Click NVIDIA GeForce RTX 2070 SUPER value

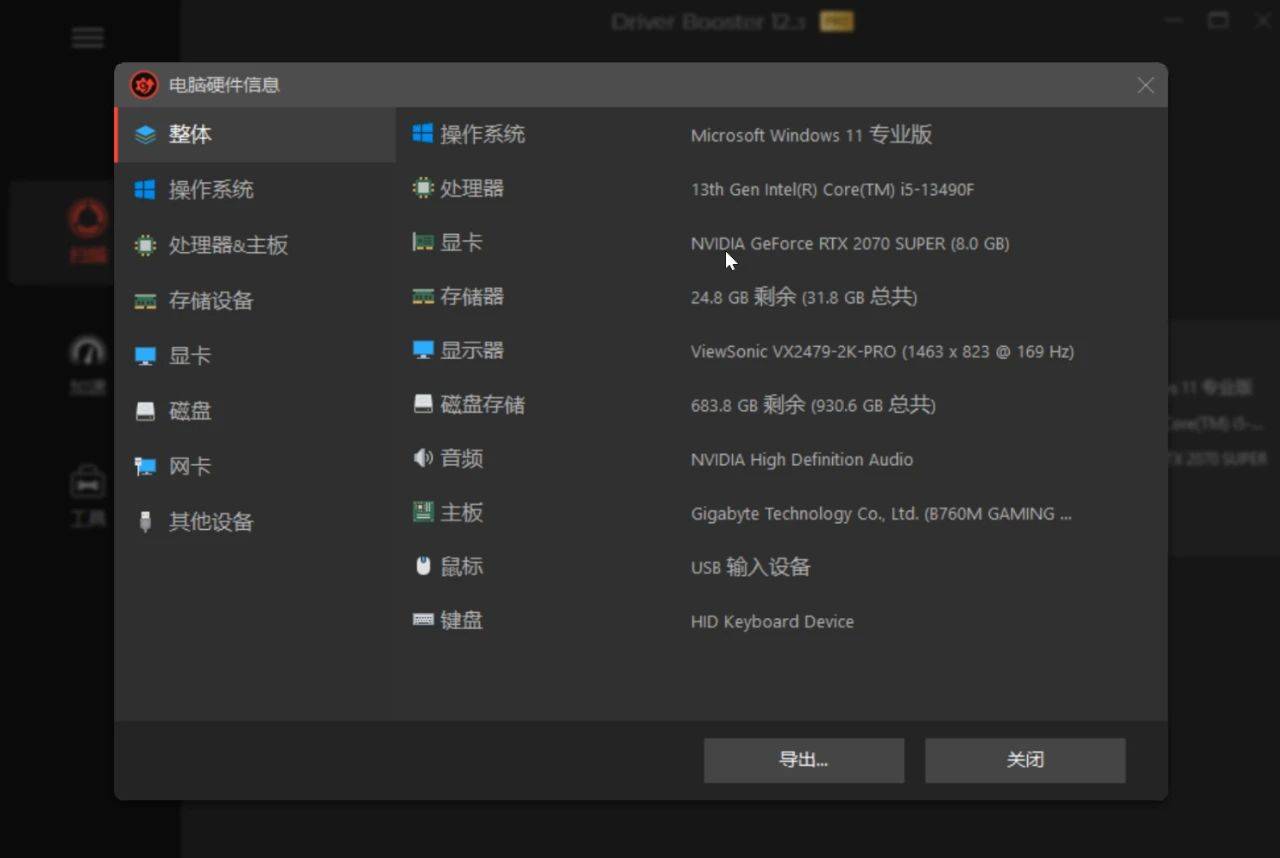[x=850, y=243]
